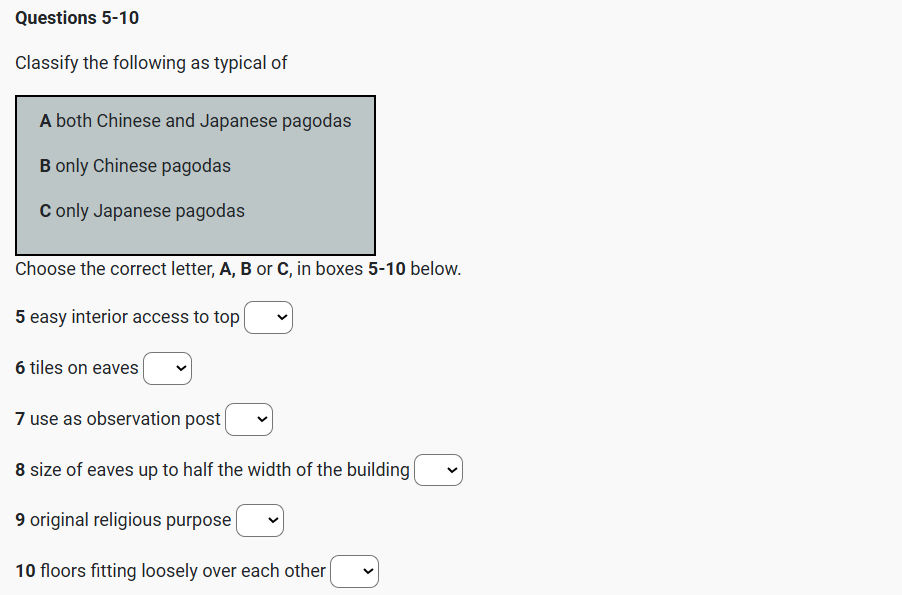
Task: Click the 'Choose the correct letter' instruction
Action: coord(238,269)
